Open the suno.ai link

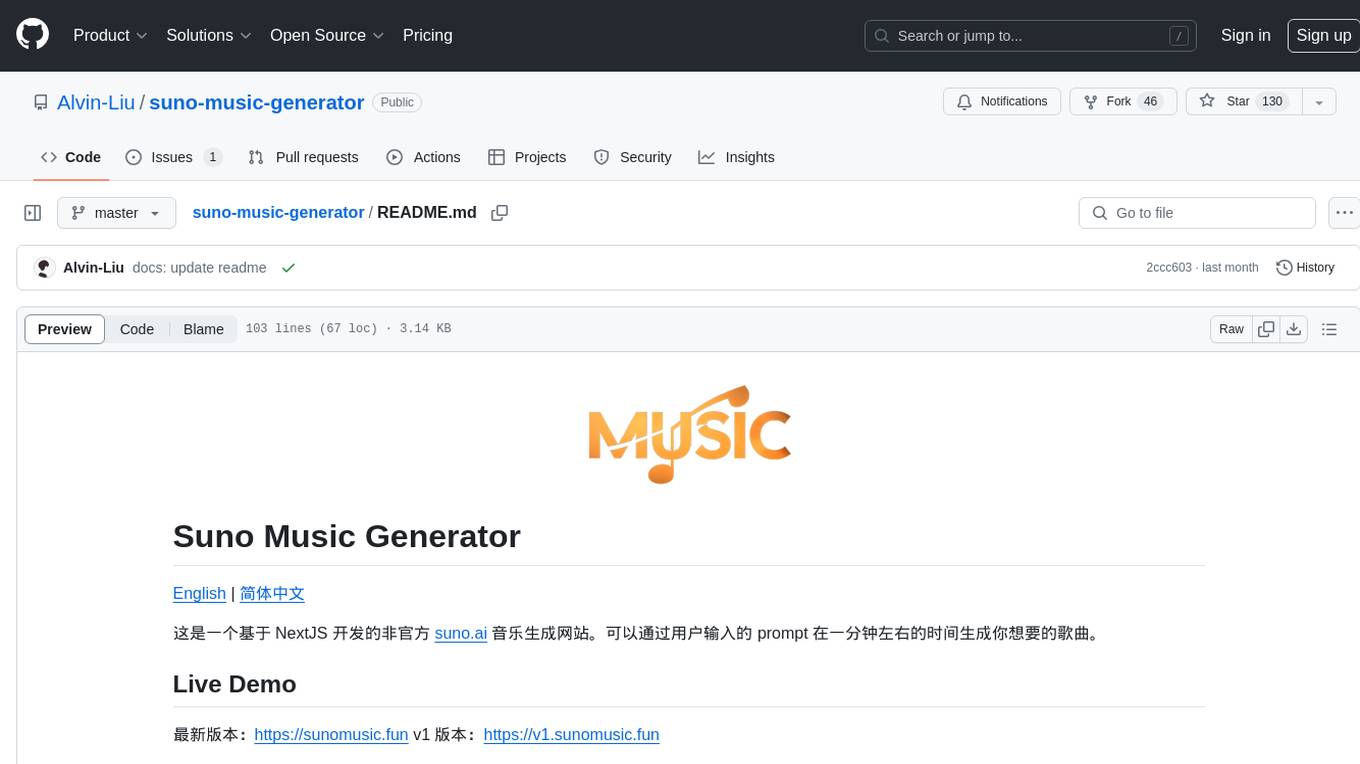click(461, 633)
